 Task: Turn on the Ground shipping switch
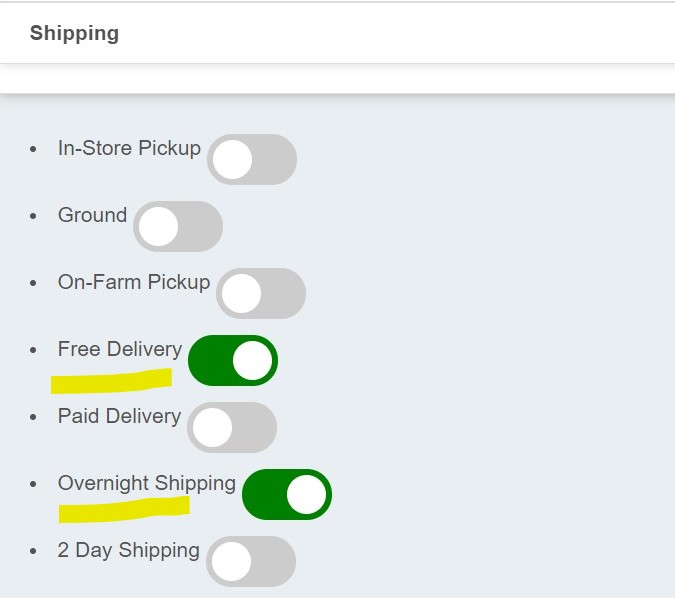coord(178,227)
